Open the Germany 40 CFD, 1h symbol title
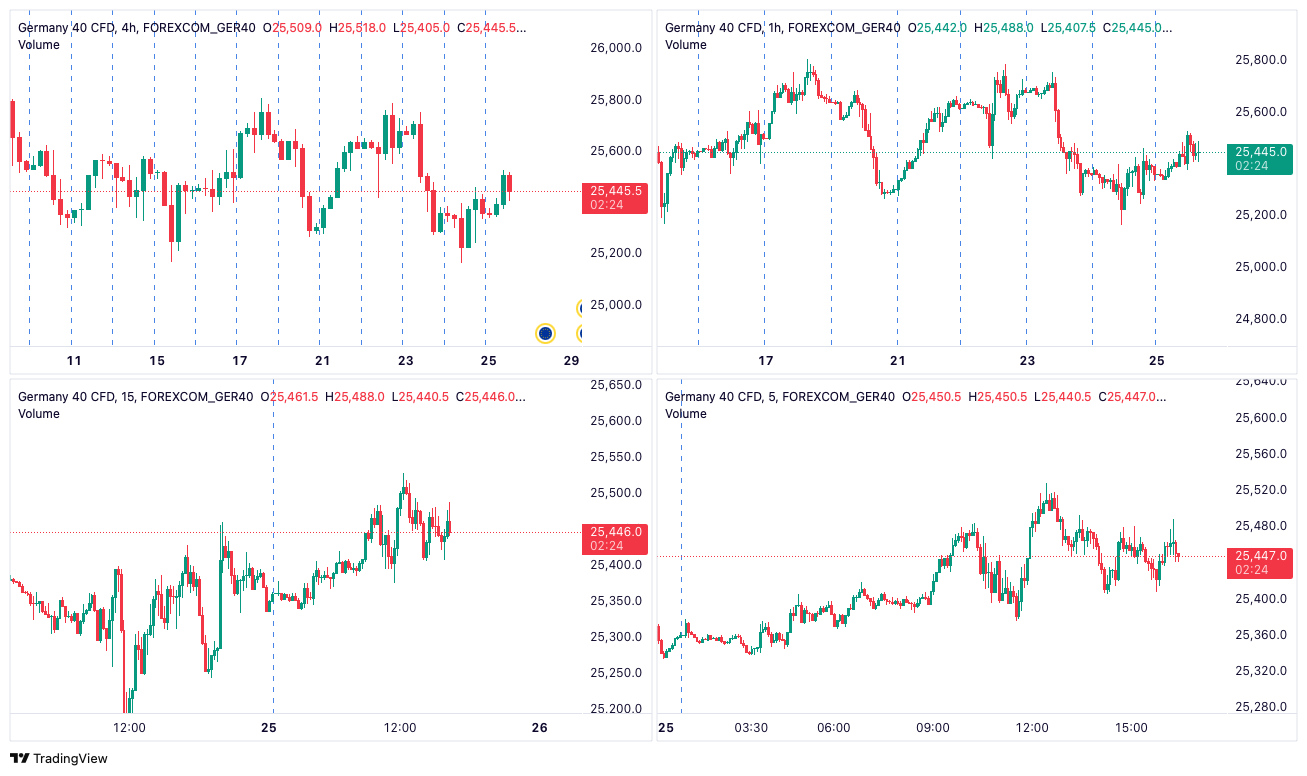1307x776 pixels. (x=782, y=28)
